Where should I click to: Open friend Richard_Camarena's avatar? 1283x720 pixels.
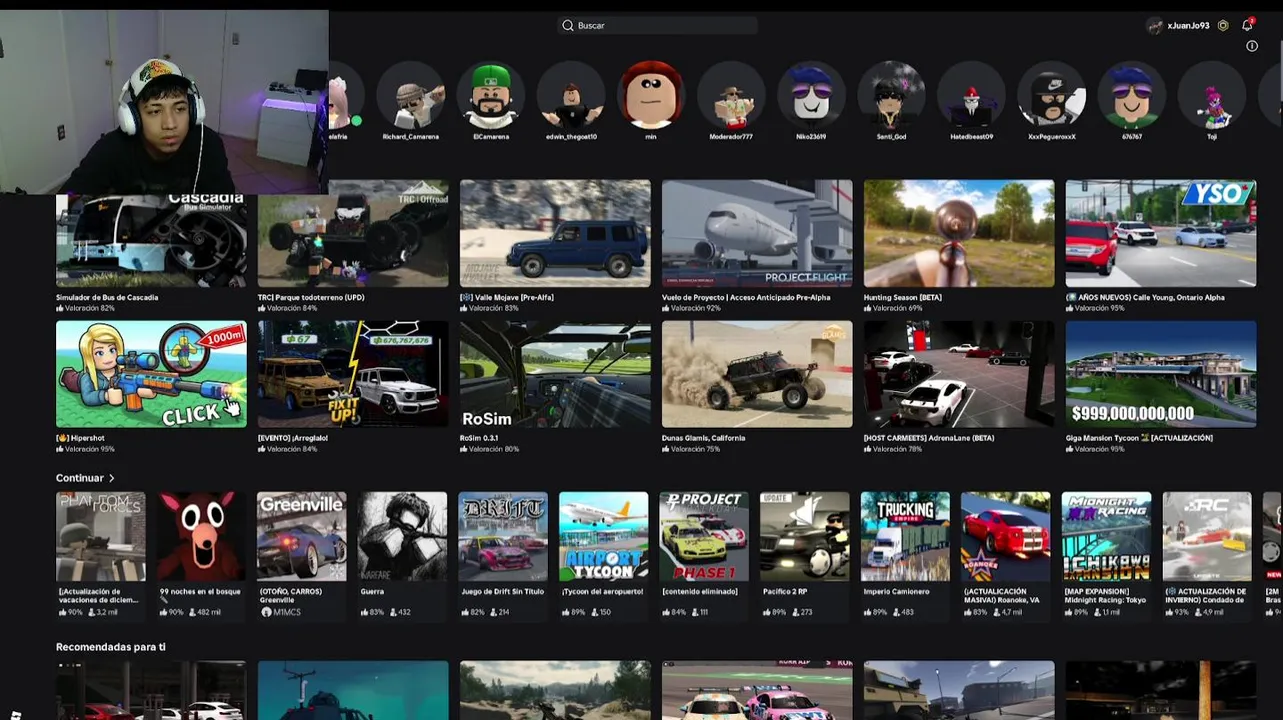[x=411, y=96]
